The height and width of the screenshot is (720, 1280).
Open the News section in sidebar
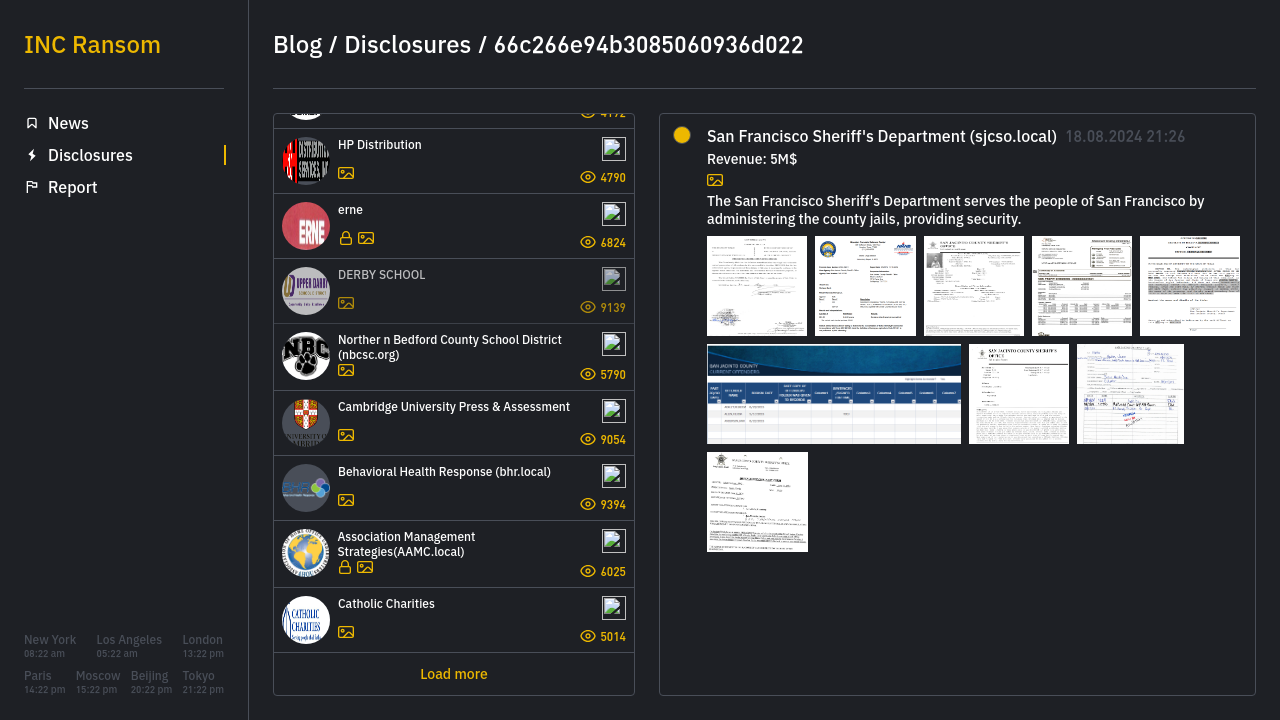coord(68,123)
